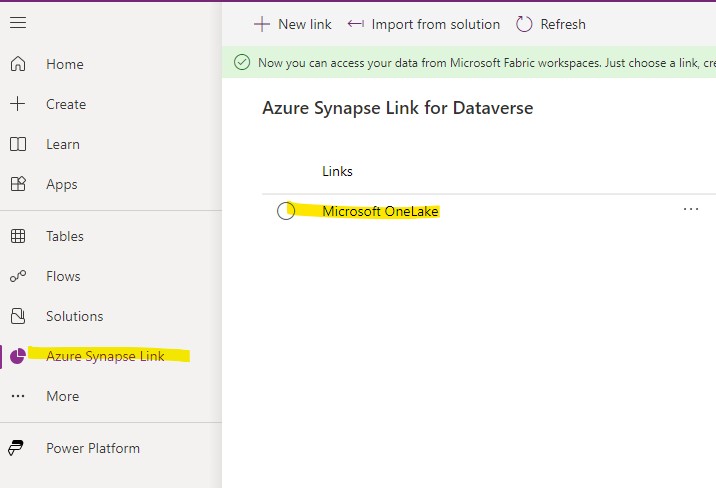Click the Tables grid icon
This screenshot has width=716, height=488.
[18, 236]
